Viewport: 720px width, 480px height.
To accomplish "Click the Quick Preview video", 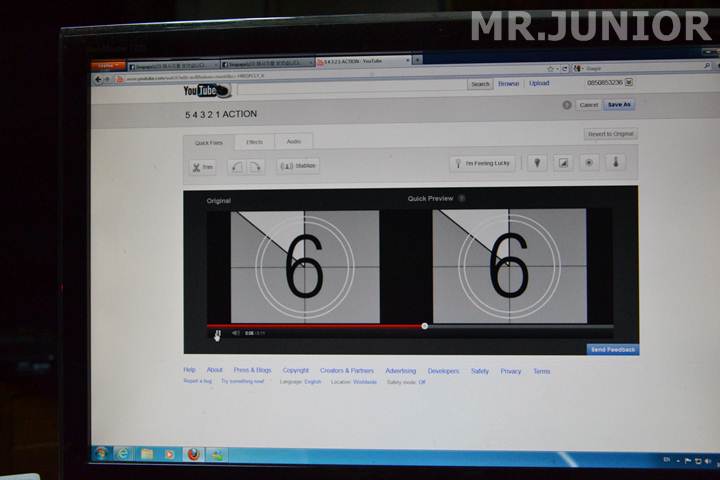I will [509, 266].
